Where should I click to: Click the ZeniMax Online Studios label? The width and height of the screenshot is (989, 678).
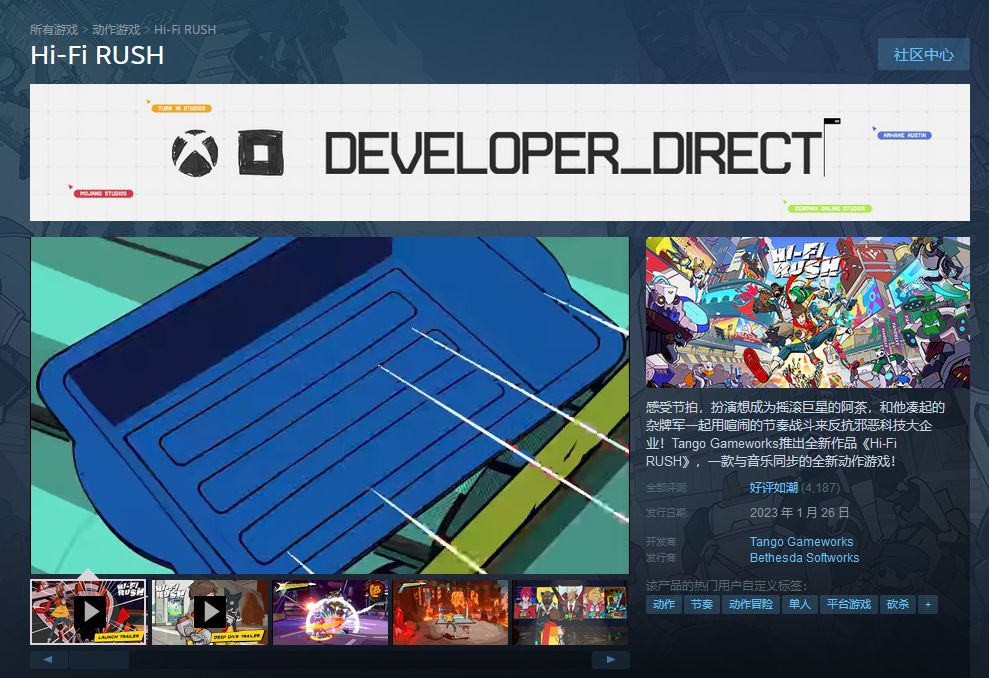click(x=829, y=208)
